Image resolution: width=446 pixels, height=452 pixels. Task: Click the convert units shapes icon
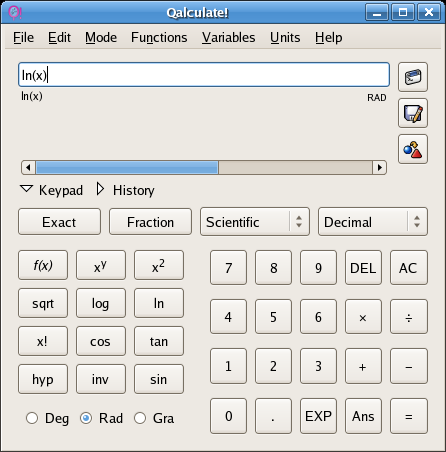click(x=413, y=149)
